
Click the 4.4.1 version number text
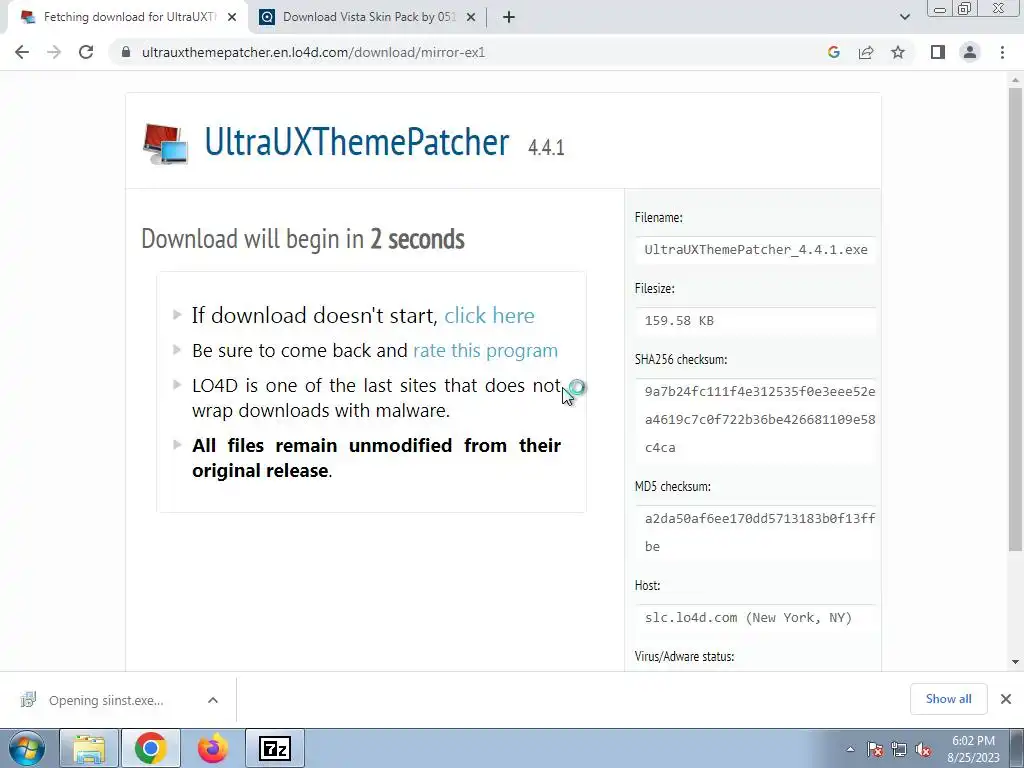(x=546, y=148)
